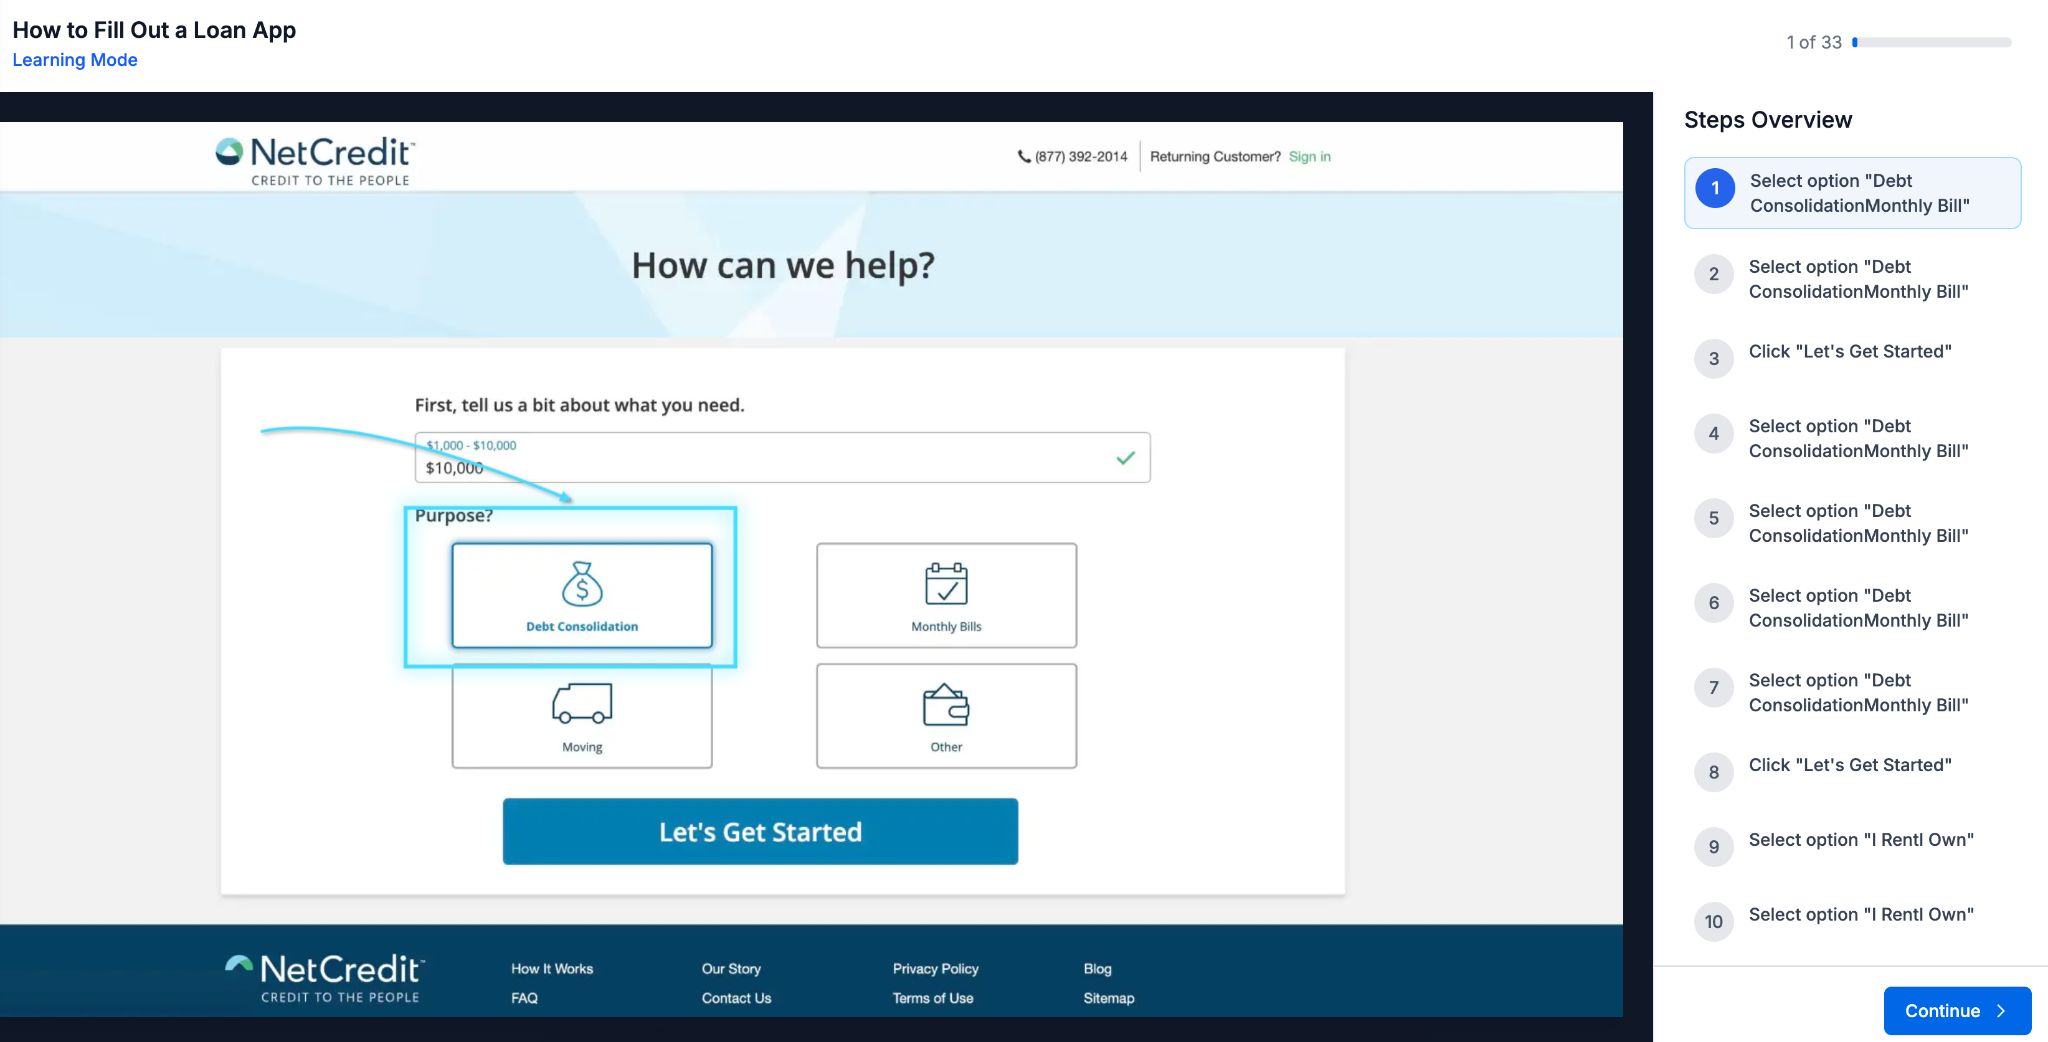
Task: Click the calendar Monthly Bills icon
Action: point(946,584)
